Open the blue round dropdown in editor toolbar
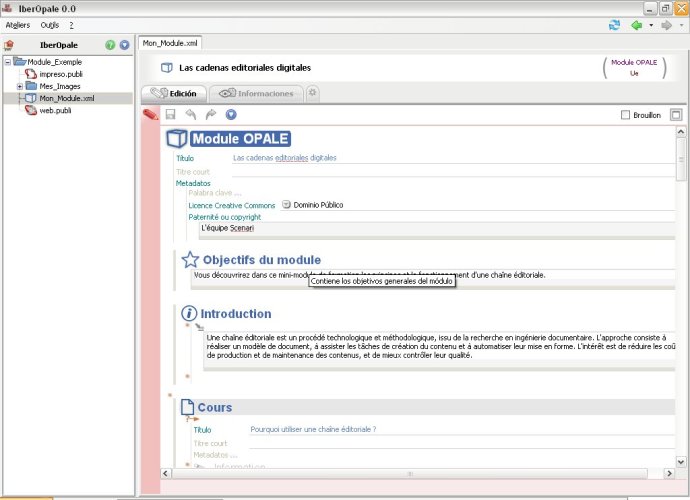 click(231, 114)
